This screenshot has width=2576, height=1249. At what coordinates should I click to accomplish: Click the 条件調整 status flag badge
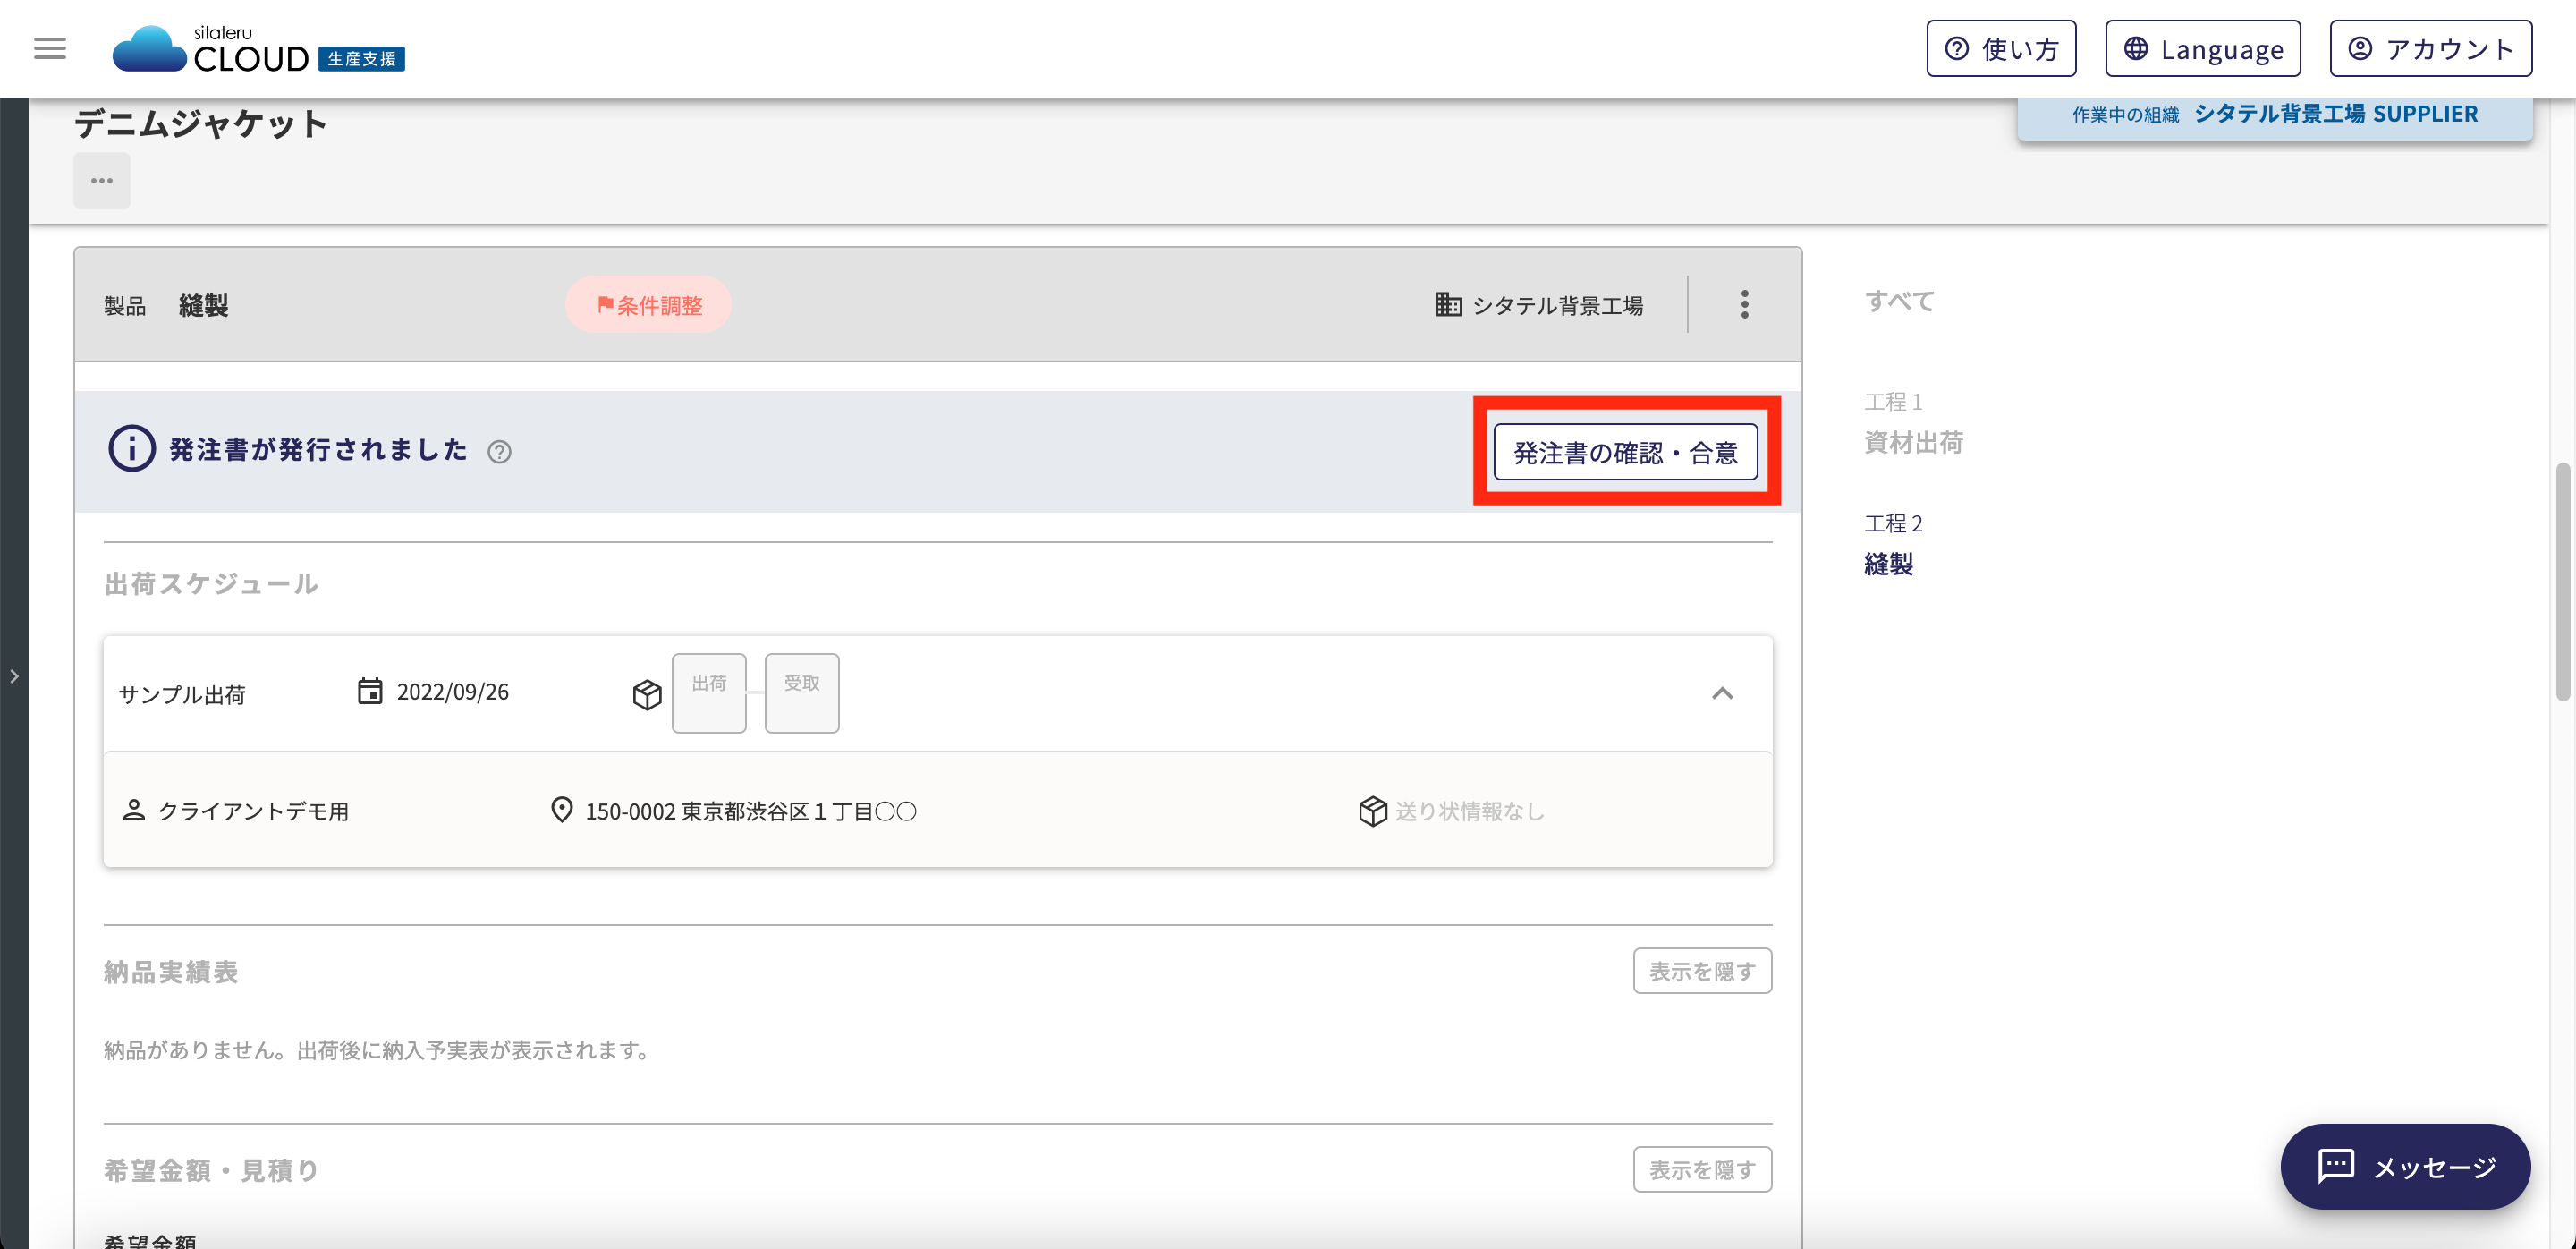[649, 305]
